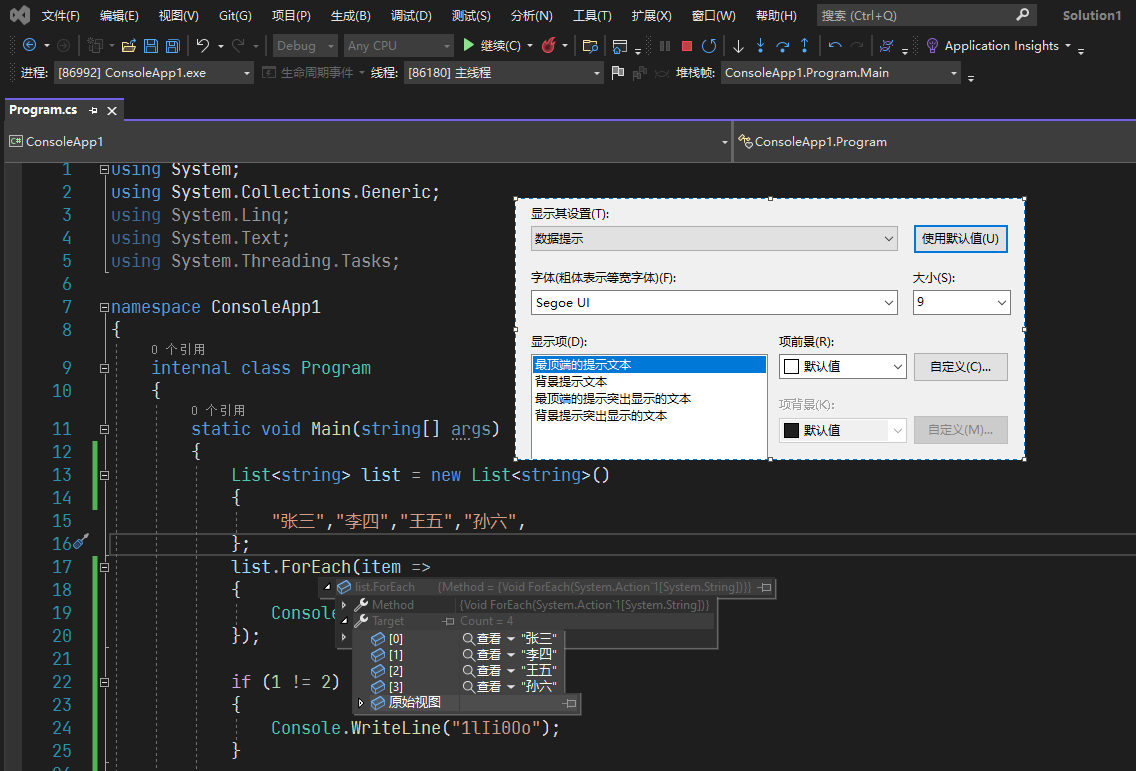Viewport: 1136px width, 771px height.
Task: Click the 使用默认值(U) button
Action: tap(959, 239)
